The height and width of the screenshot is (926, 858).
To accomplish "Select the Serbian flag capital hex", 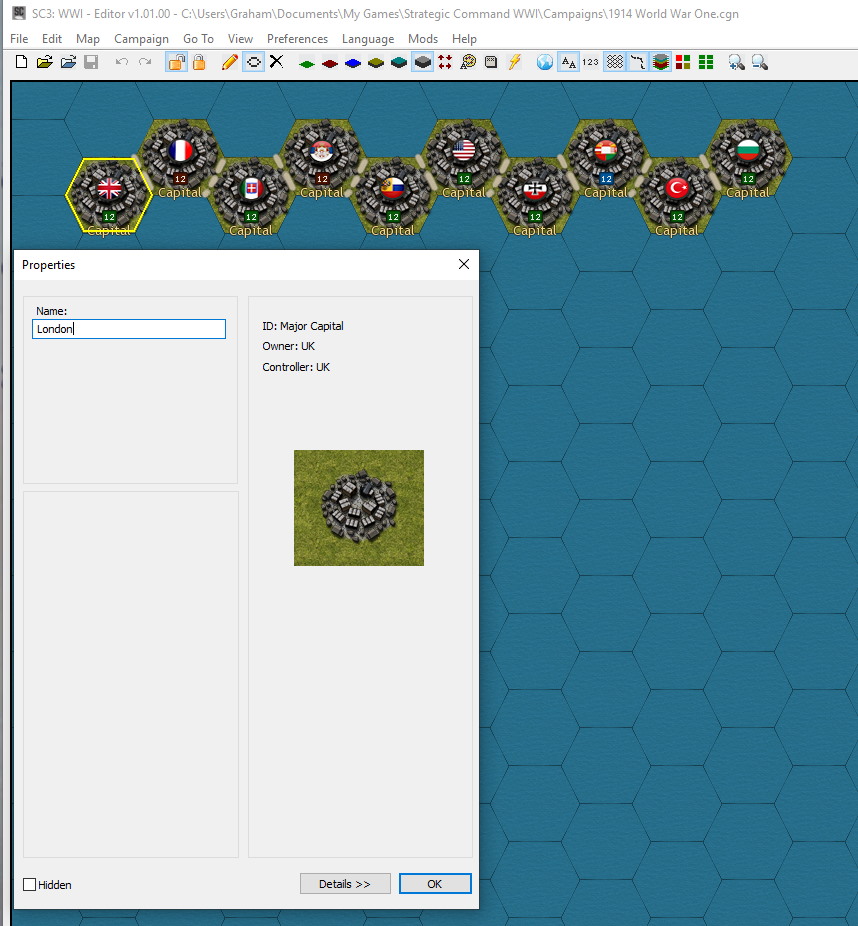I will 322,157.
